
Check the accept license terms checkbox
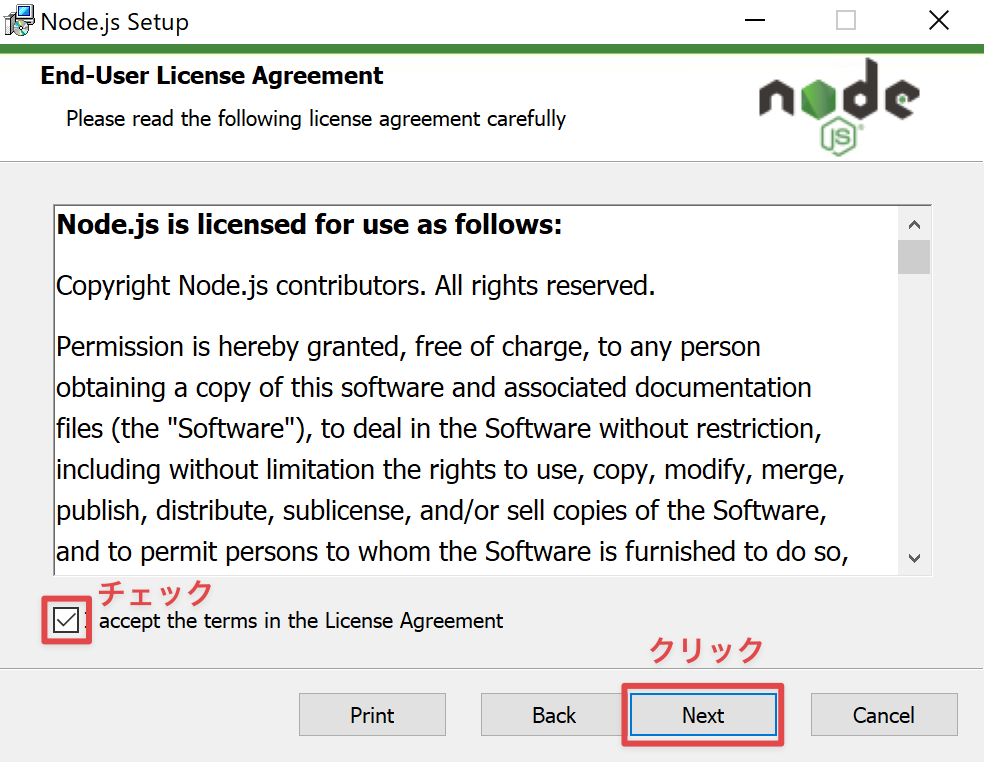pyautogui.click(x=66, y=620)
